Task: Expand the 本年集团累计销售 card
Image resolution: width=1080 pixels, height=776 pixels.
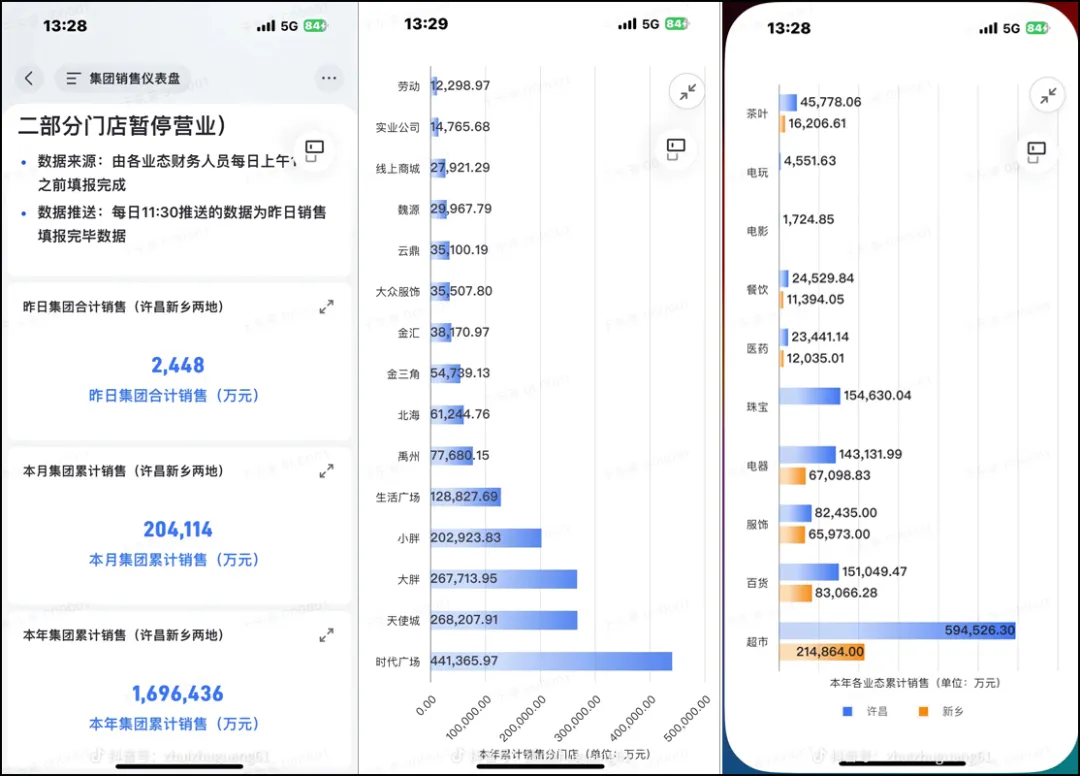Action: pyautogui.click(x=326, y=635)
